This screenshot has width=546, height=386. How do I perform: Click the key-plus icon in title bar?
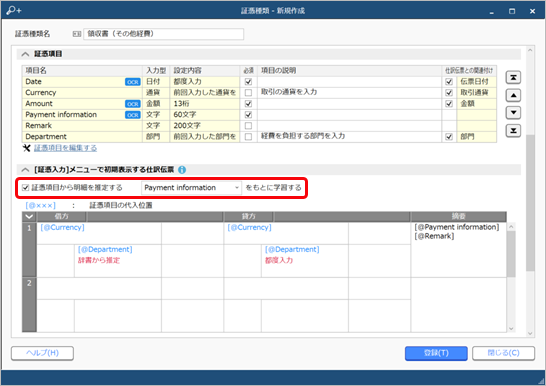pyautogui.click(x=14, y=11)
